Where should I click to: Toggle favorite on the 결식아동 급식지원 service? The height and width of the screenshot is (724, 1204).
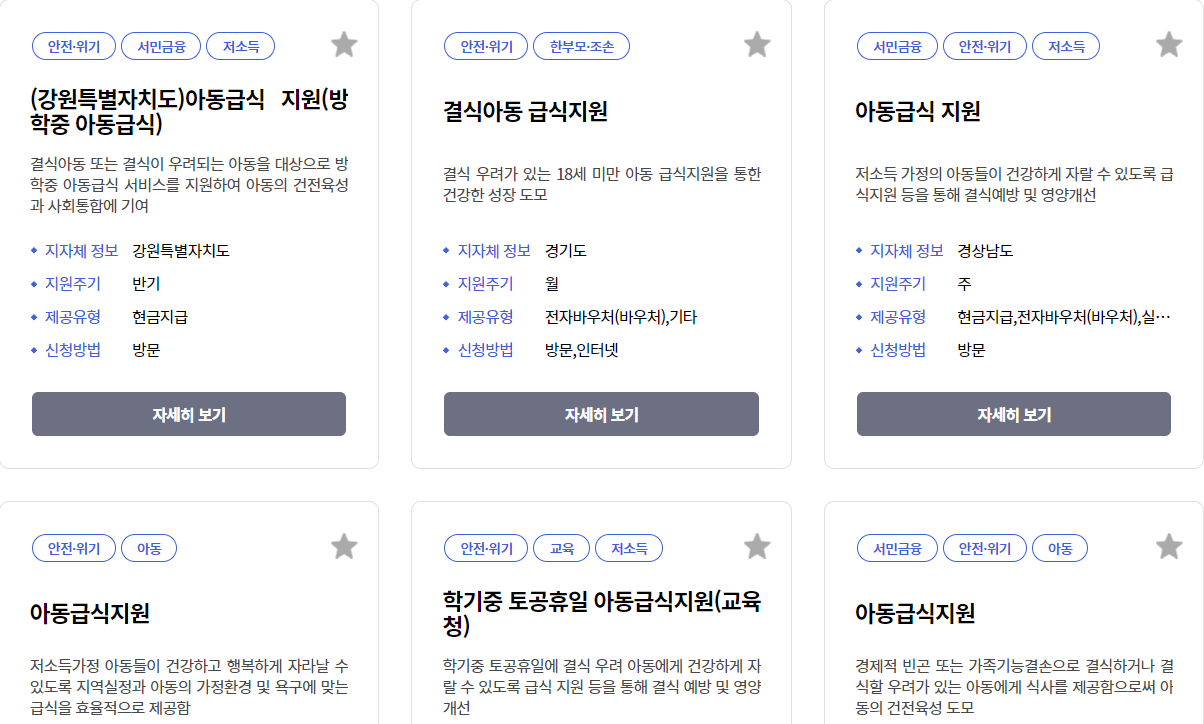[756, 44]
